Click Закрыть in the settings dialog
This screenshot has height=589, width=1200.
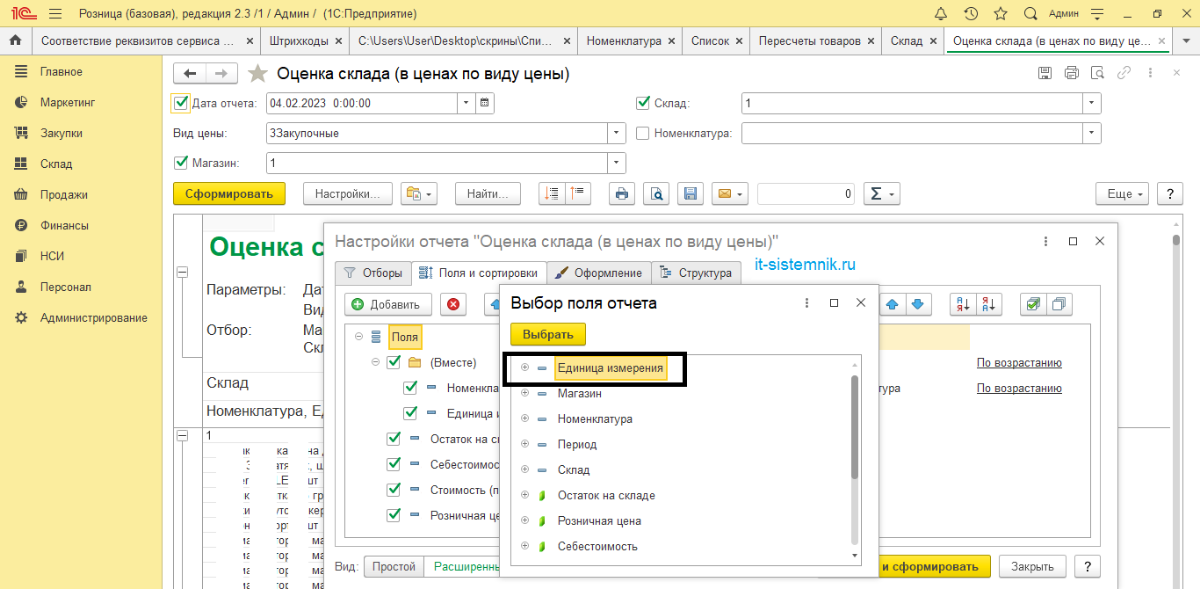[1032, 566]
